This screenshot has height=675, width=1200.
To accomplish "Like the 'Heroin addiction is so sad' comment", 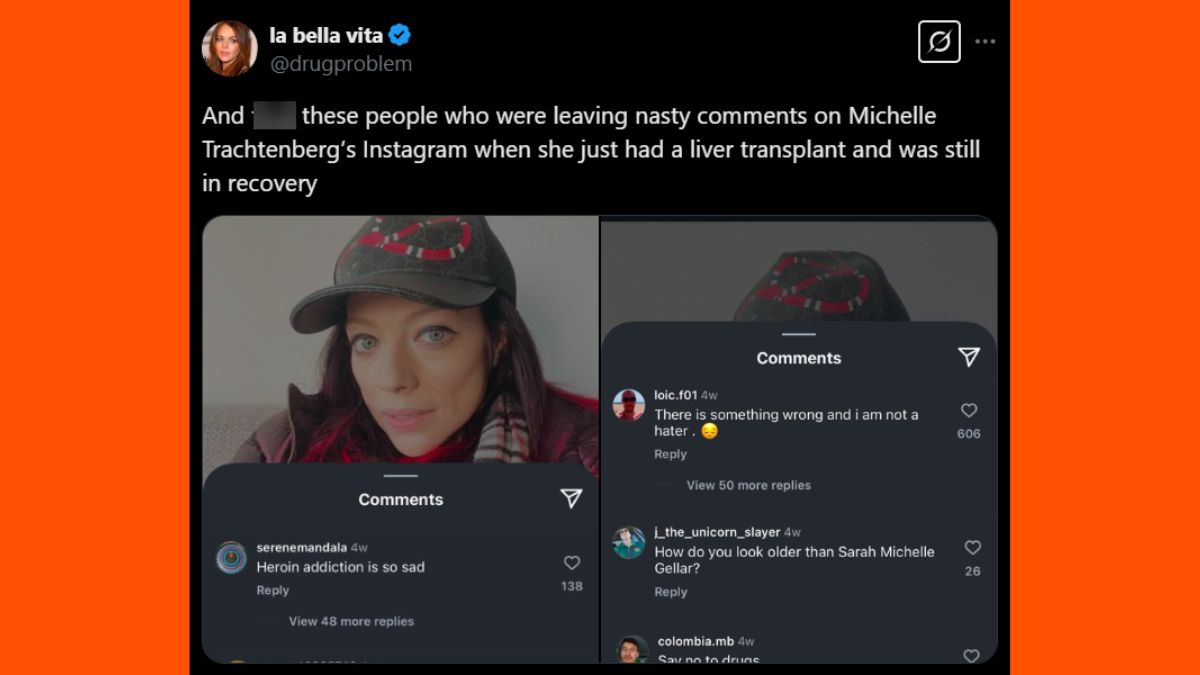I will pyautogui.click(x=572, y=563).
